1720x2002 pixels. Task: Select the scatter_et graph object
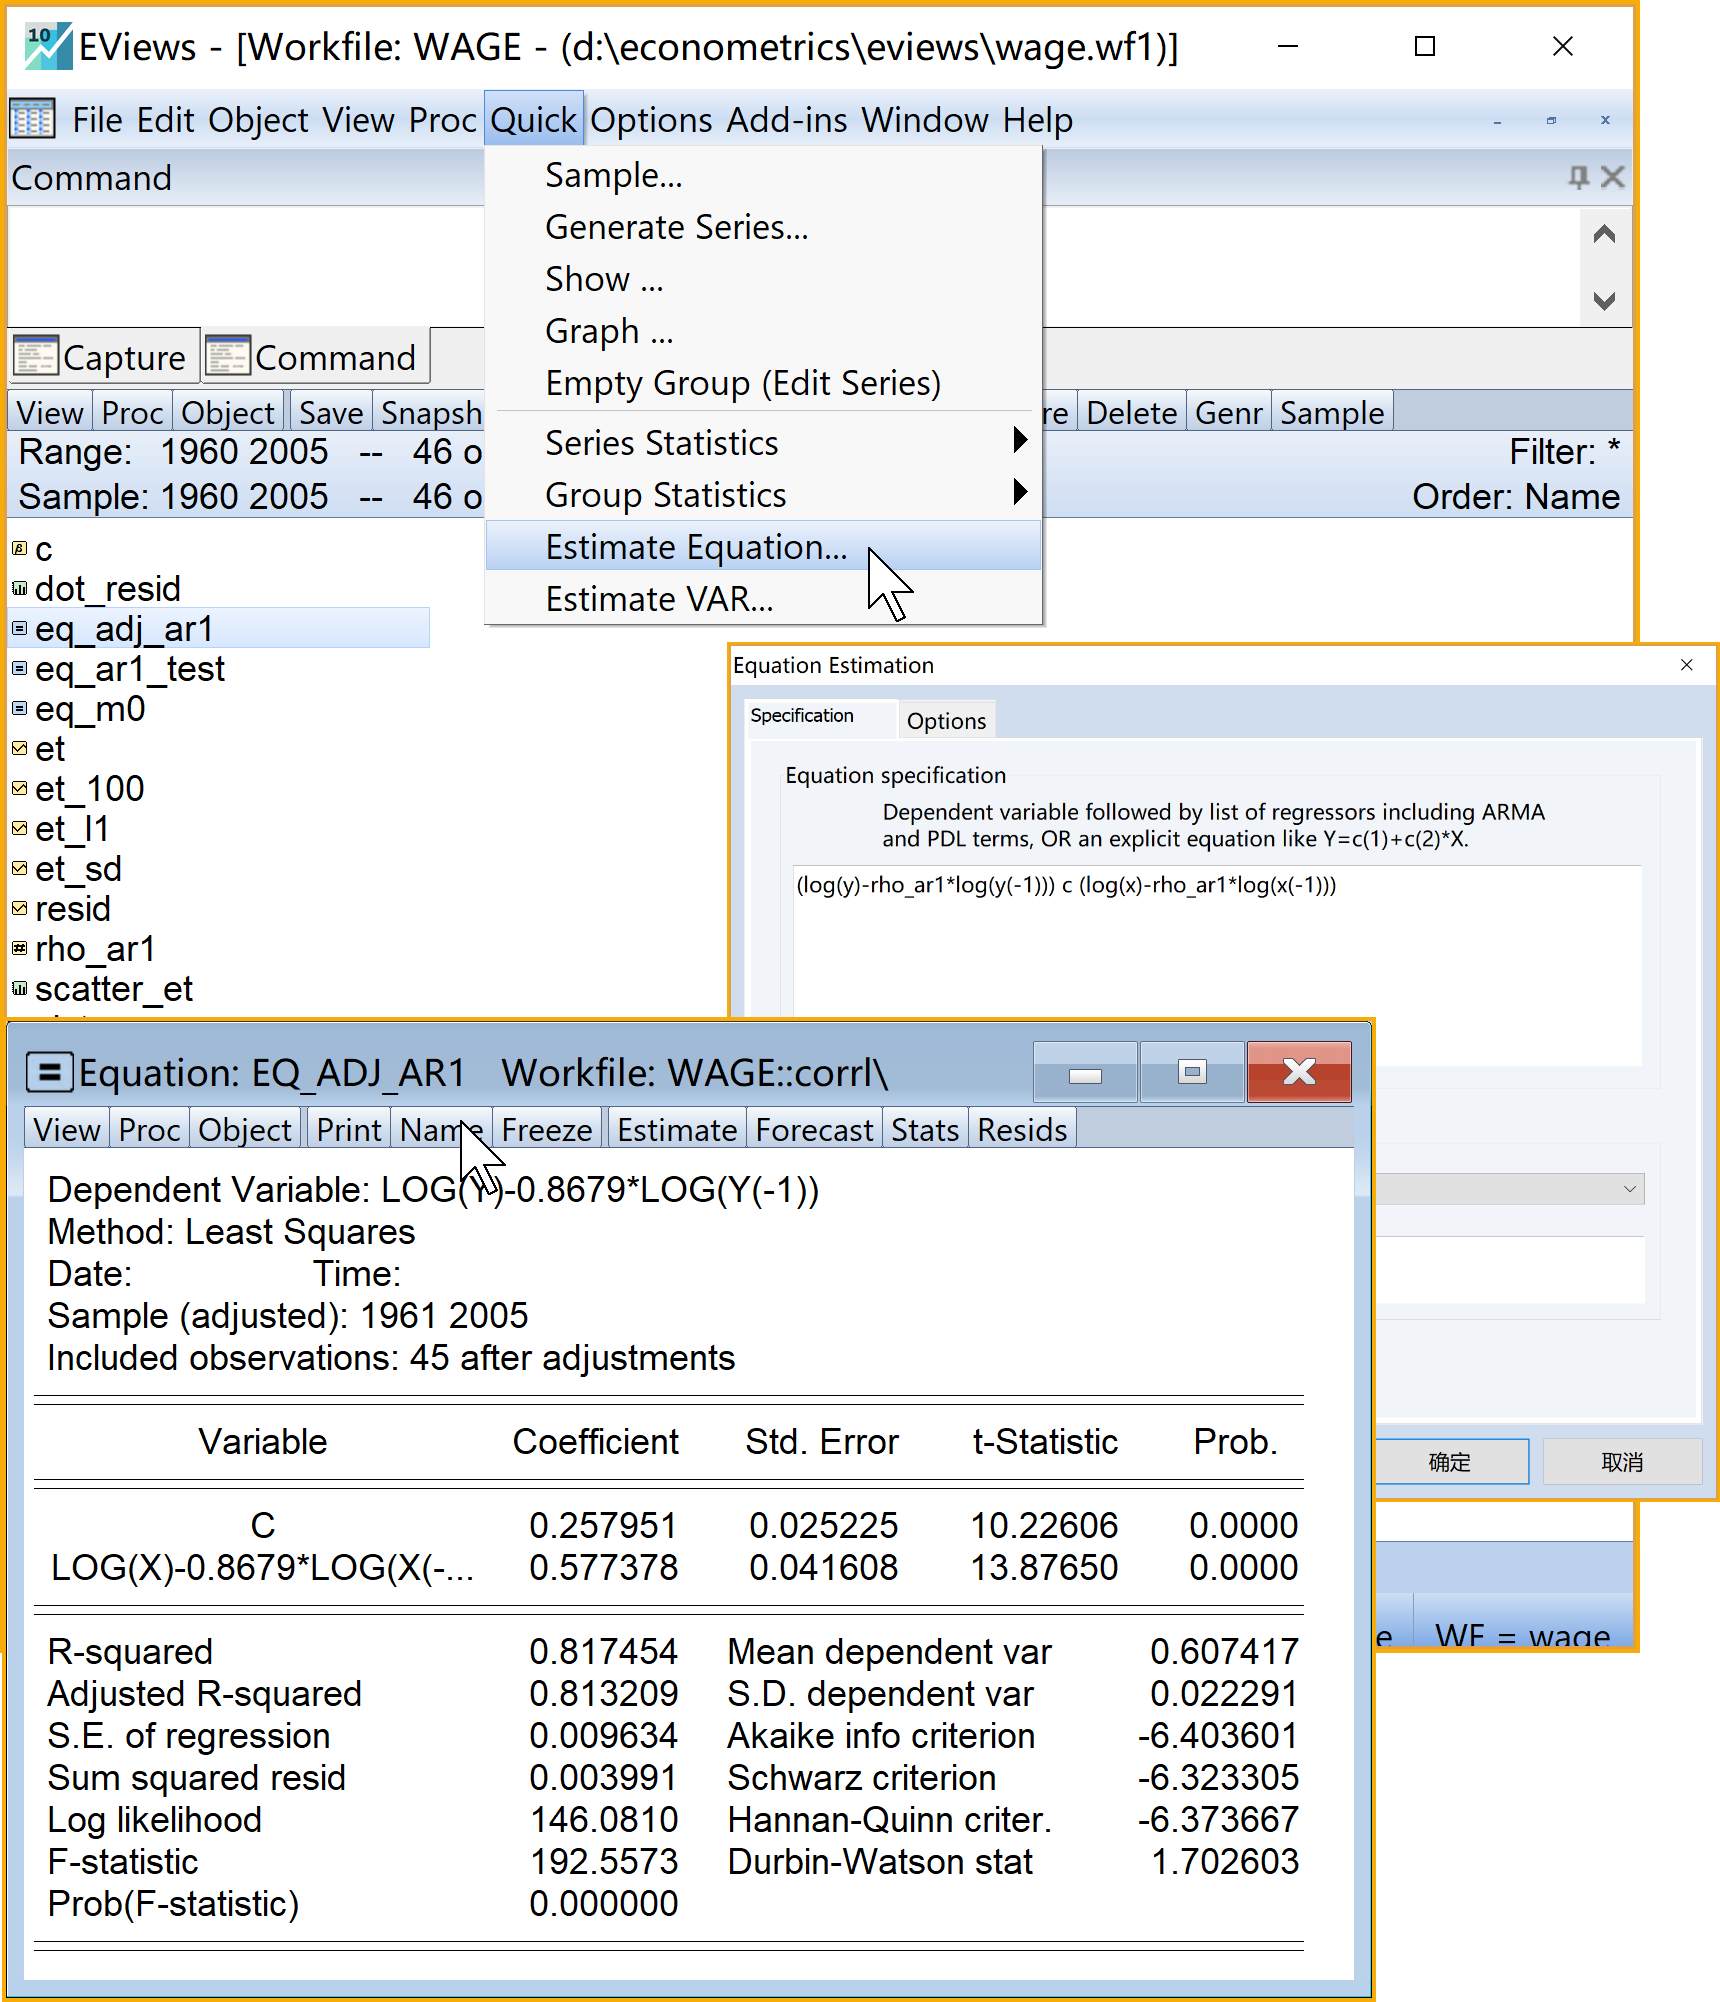pos(113,989)
